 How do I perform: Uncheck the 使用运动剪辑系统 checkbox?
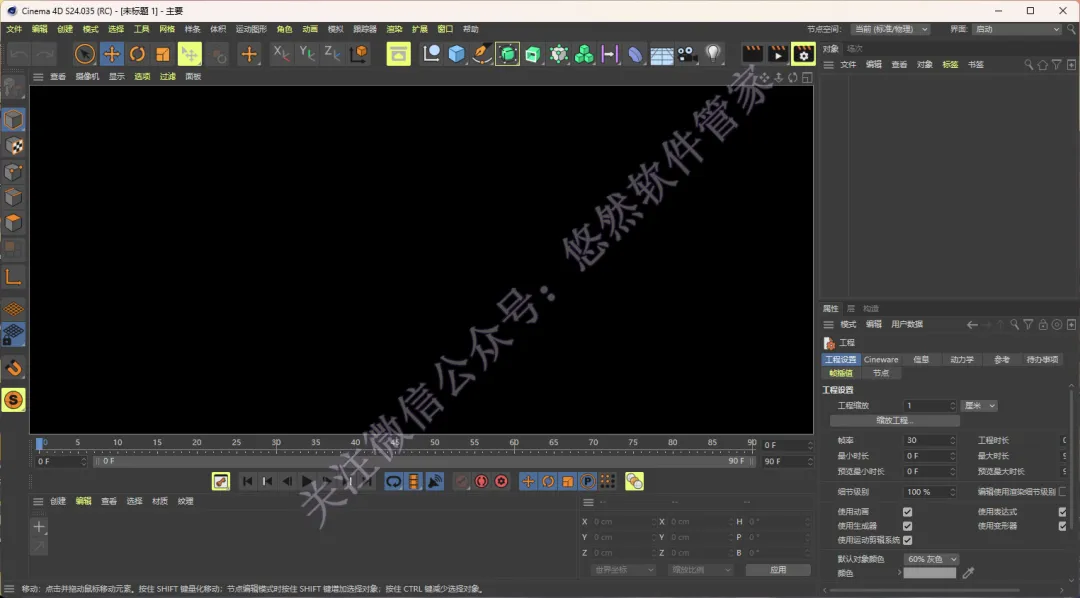(907, 540)
